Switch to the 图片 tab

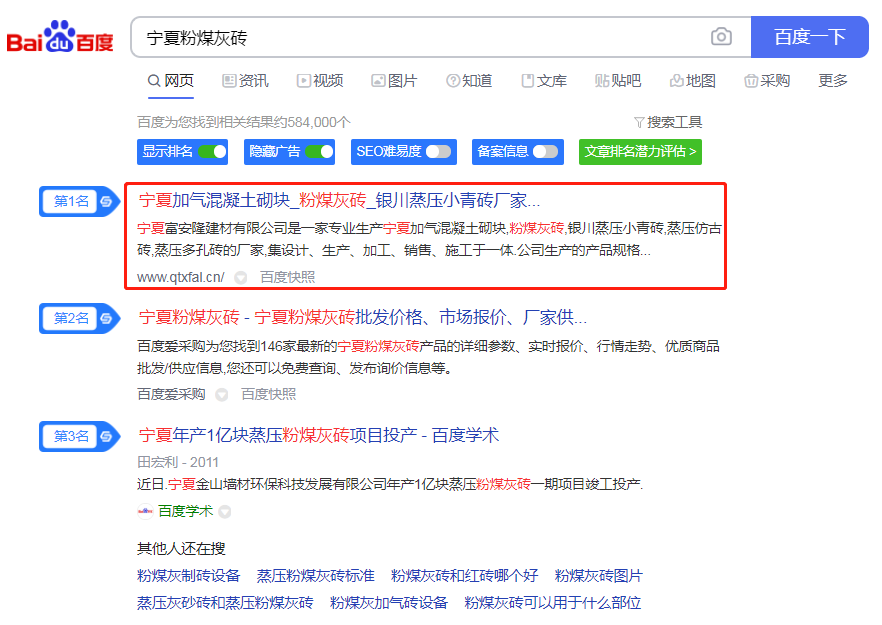(394, 81)
